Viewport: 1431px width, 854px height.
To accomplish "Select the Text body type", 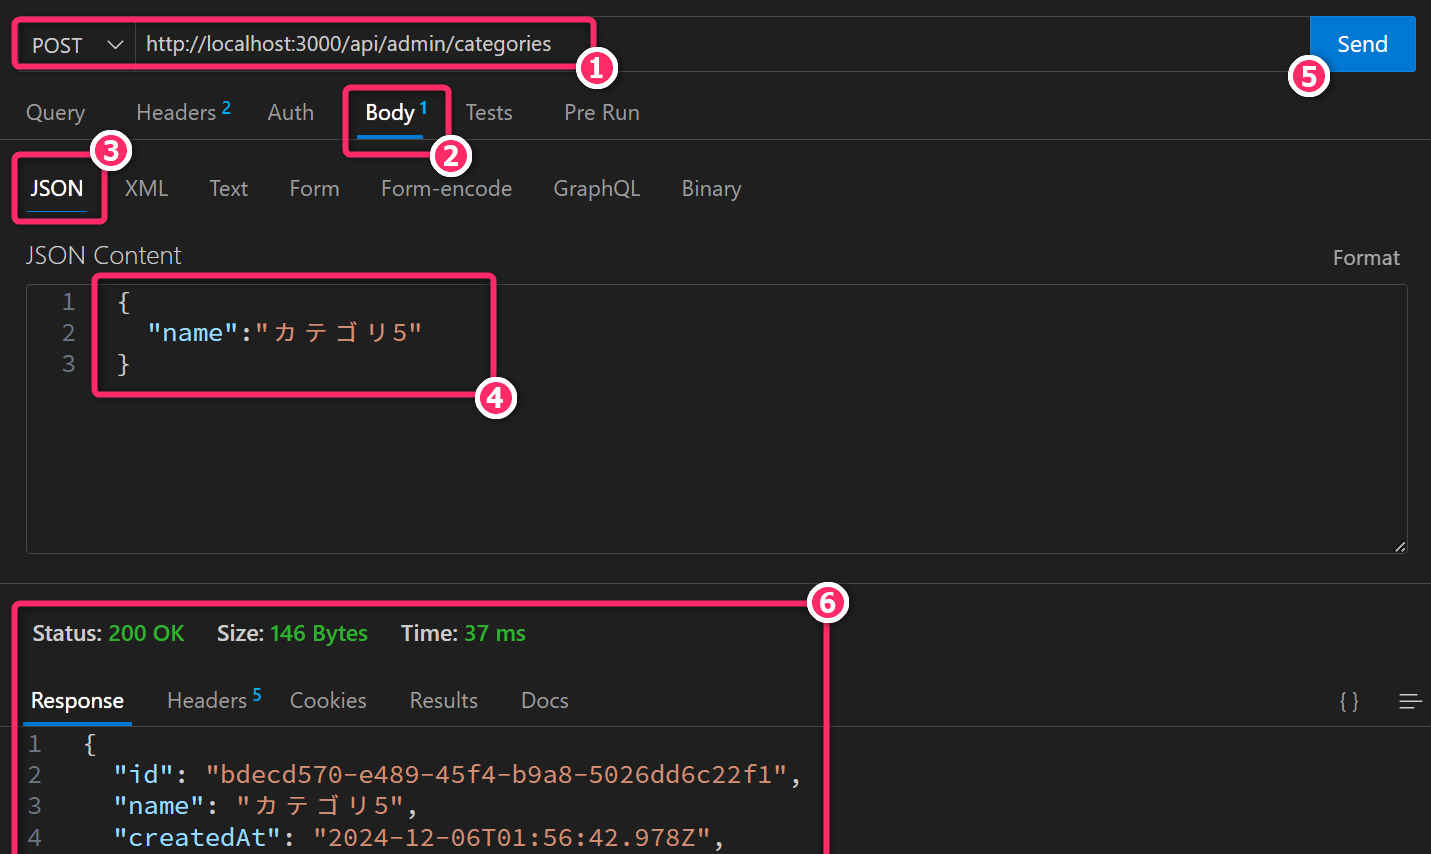I will 228,189.
